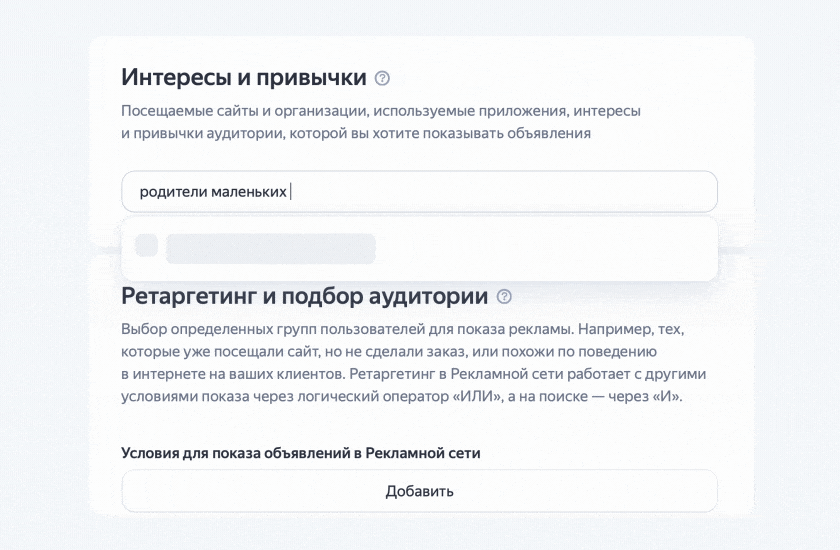
Task: Click the empty right end of the interests field
Action: pos(650,191)
